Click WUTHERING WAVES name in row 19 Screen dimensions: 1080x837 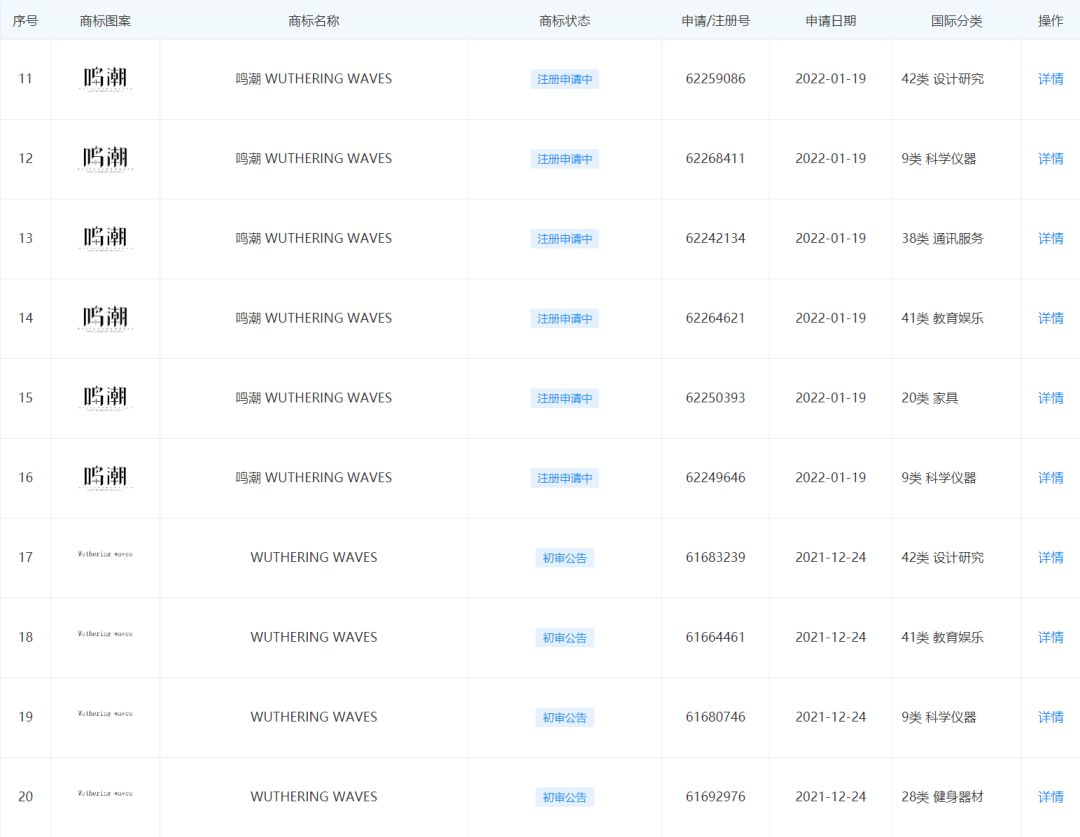(x=313, y=717)
